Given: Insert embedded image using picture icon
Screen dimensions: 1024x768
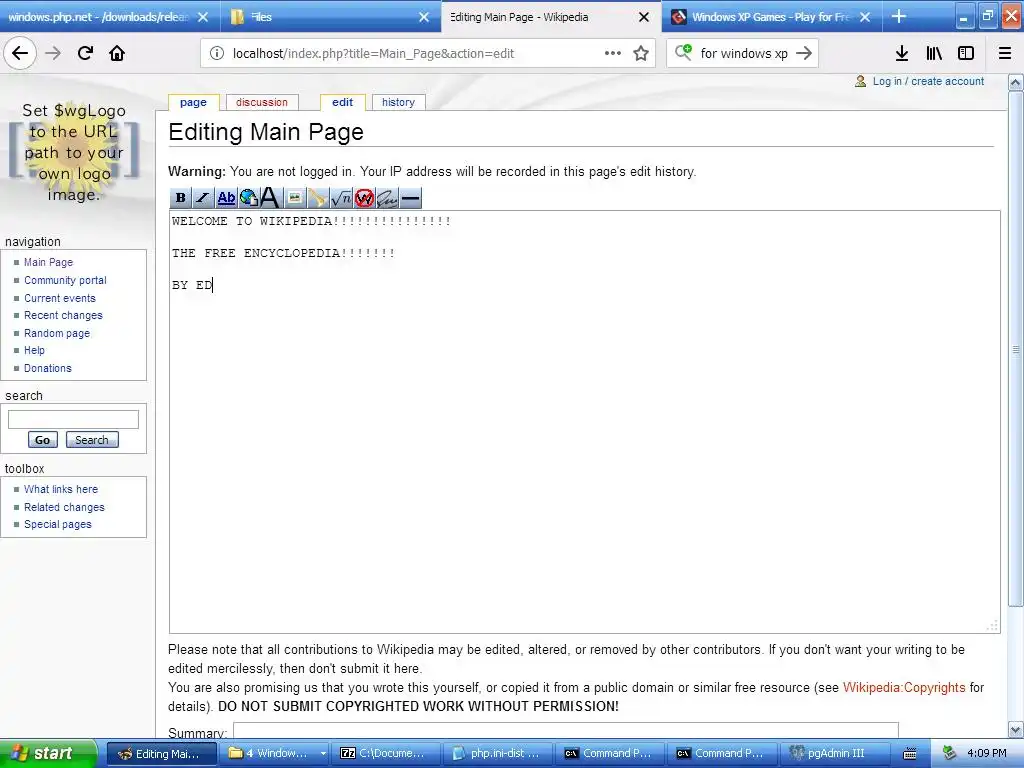Looking at the screenshot, I should click(295, 198).
